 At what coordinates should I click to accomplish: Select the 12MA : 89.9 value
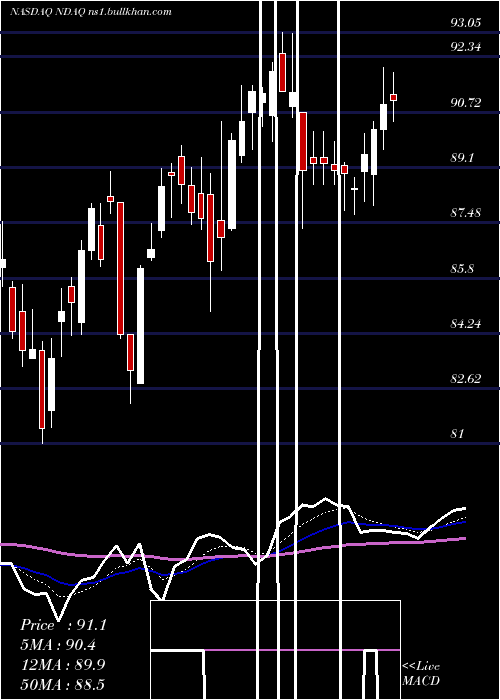pyautogui.click(x=63, y=665)
